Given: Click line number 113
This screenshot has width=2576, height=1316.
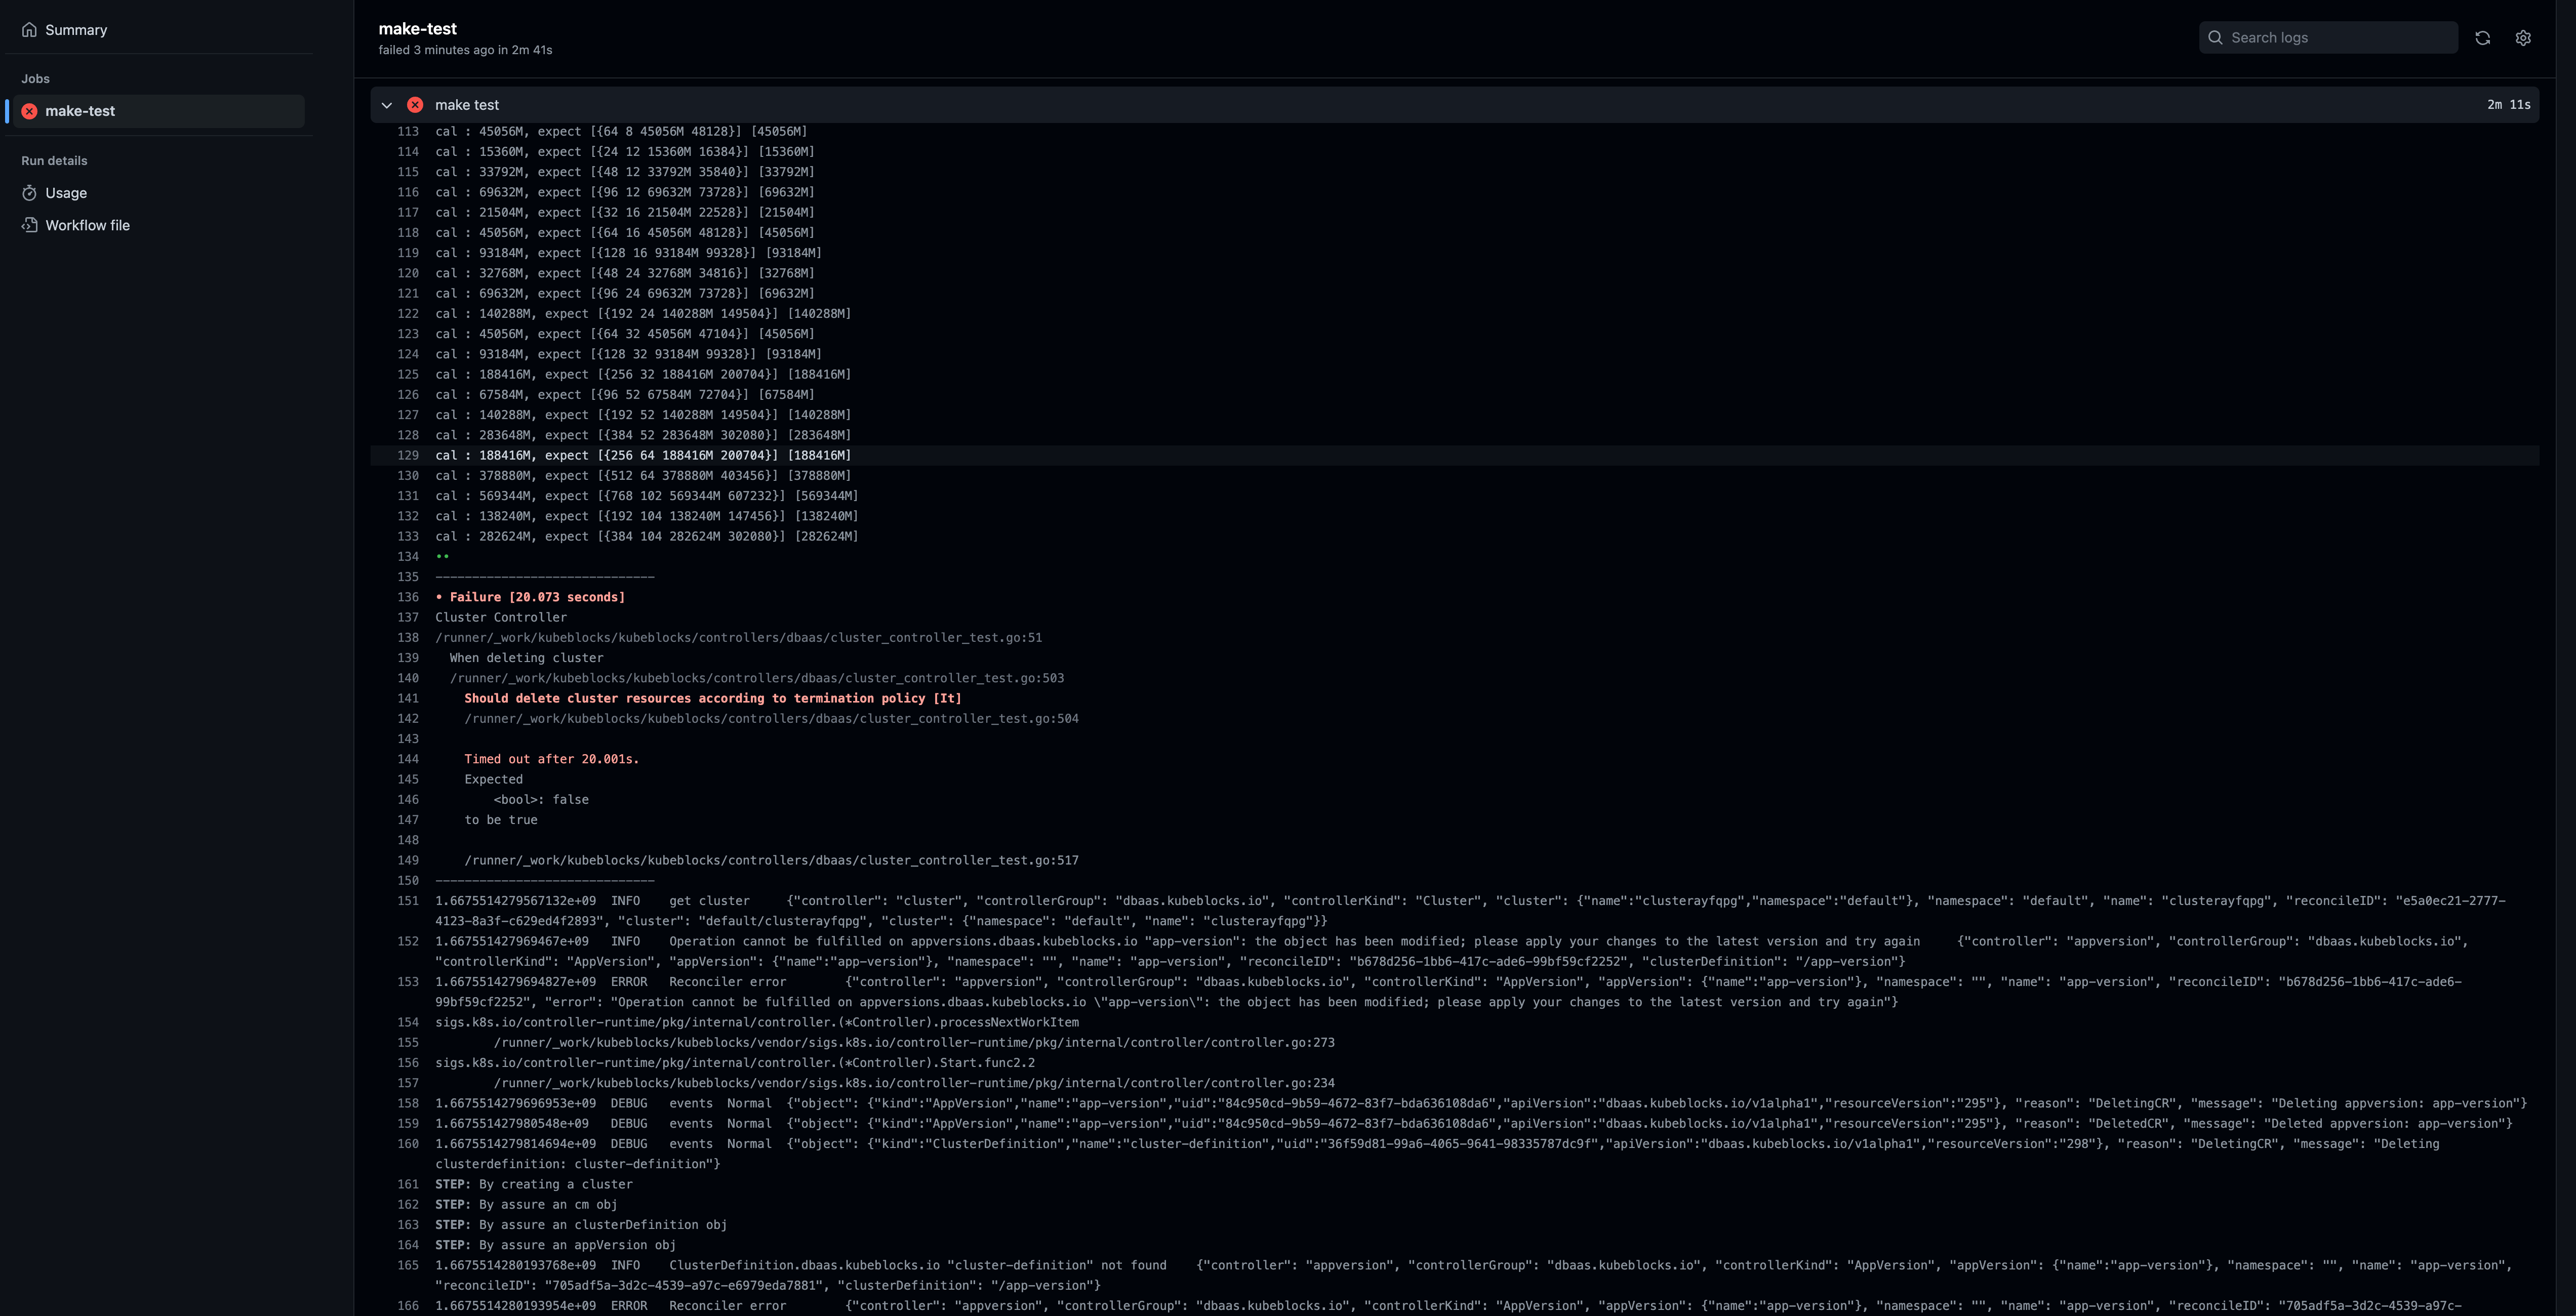Looking at the screenshot, I should tap(408, 131).
